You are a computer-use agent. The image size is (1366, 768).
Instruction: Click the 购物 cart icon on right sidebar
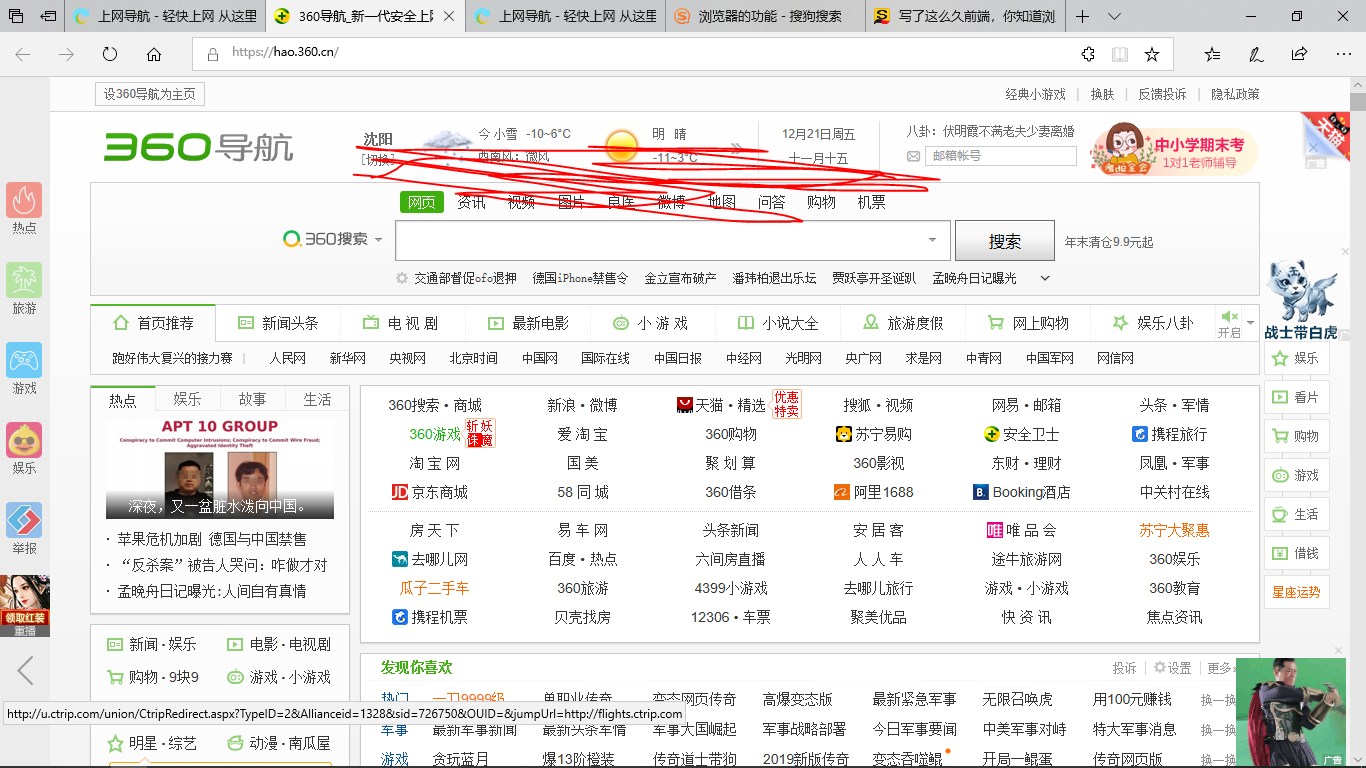tap(1279, 436)
